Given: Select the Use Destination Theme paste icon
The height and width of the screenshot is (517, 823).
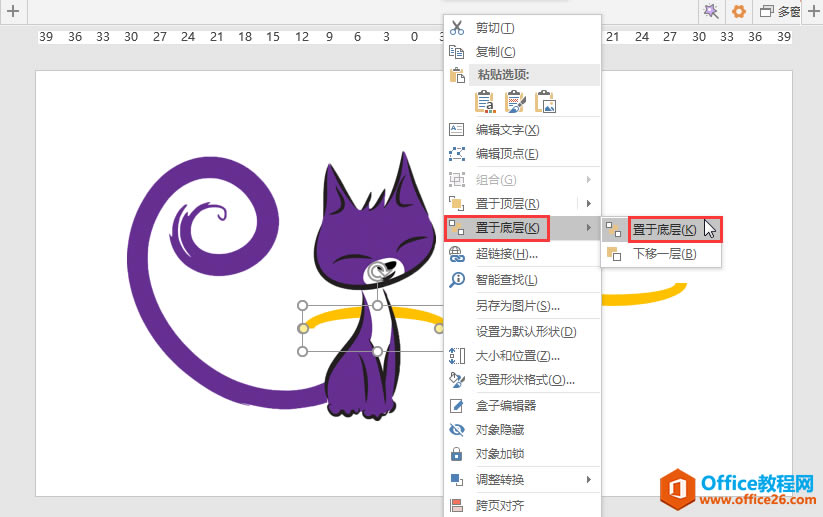Looking at the screenshot, I should point(485,102).
